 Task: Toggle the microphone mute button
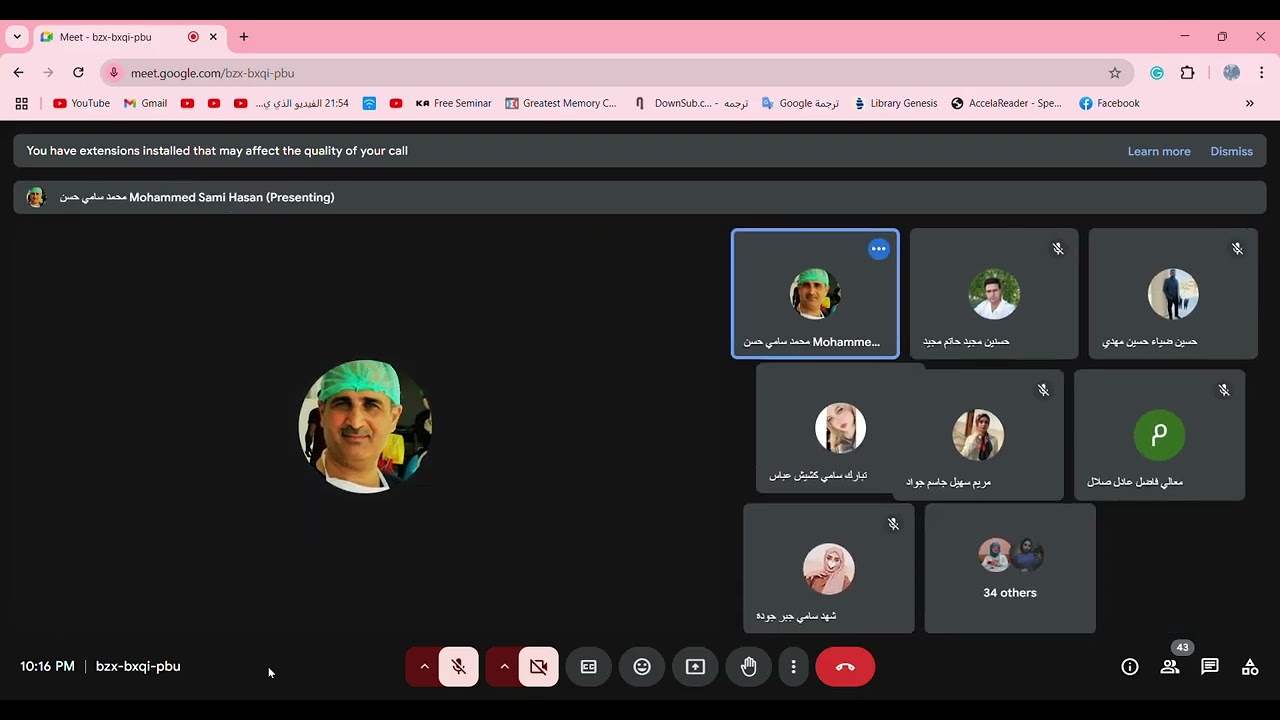[x=459, y=667]
